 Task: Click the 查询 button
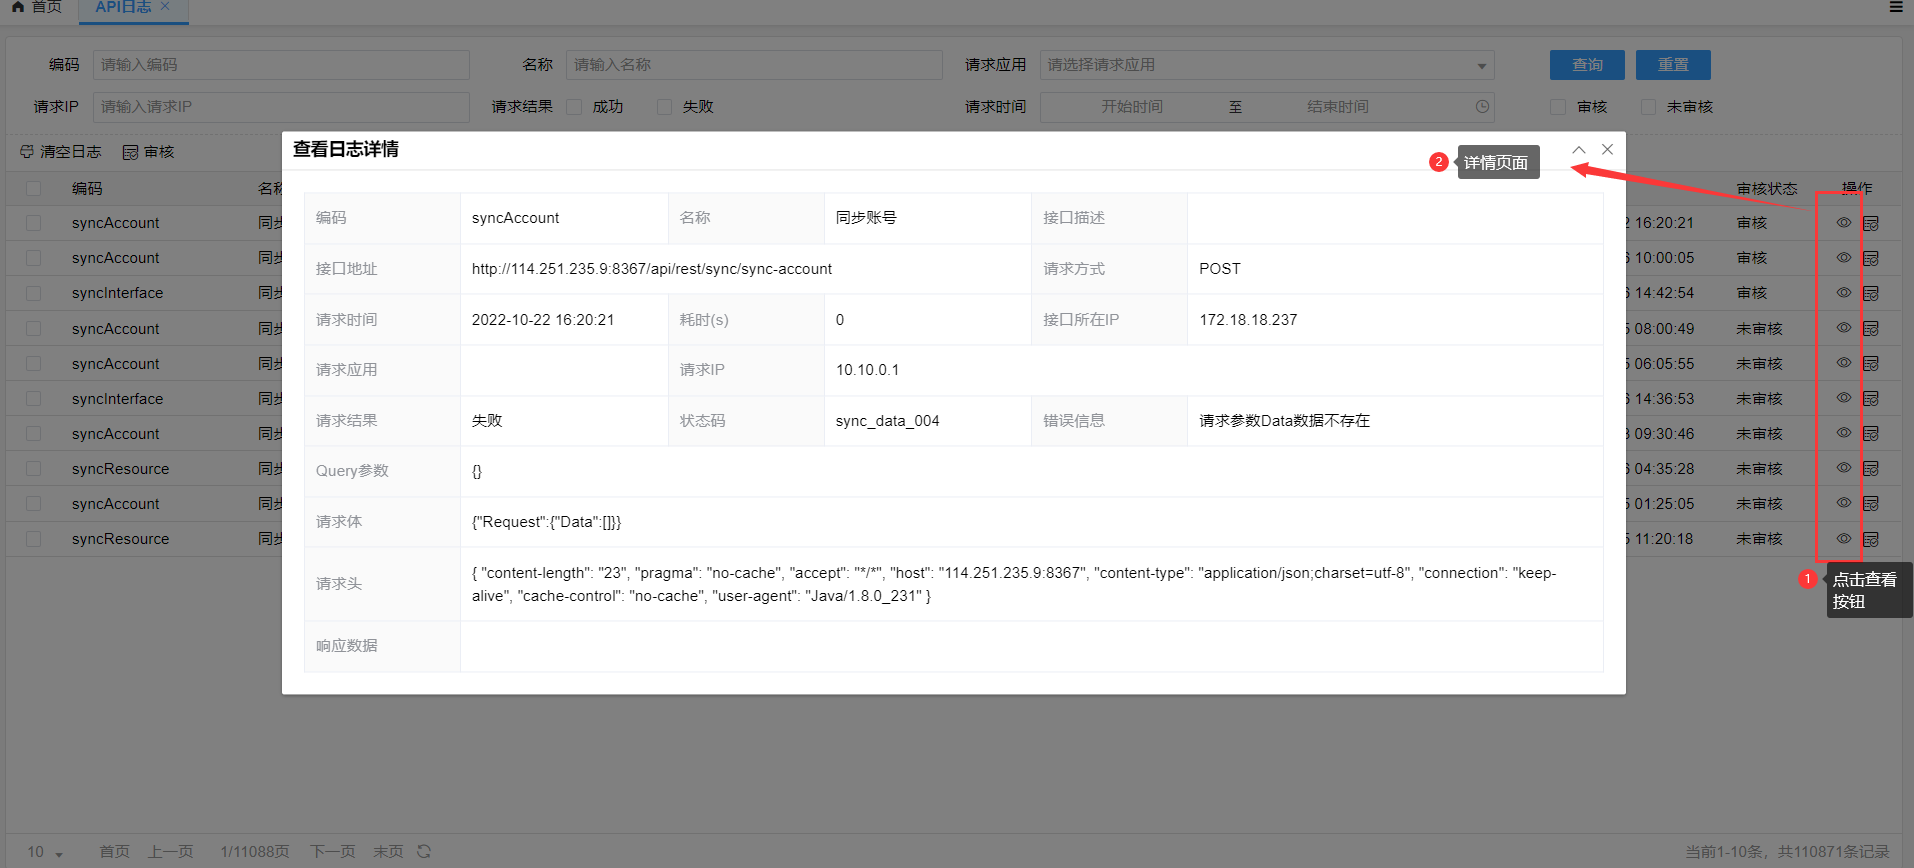[1587, 65]
